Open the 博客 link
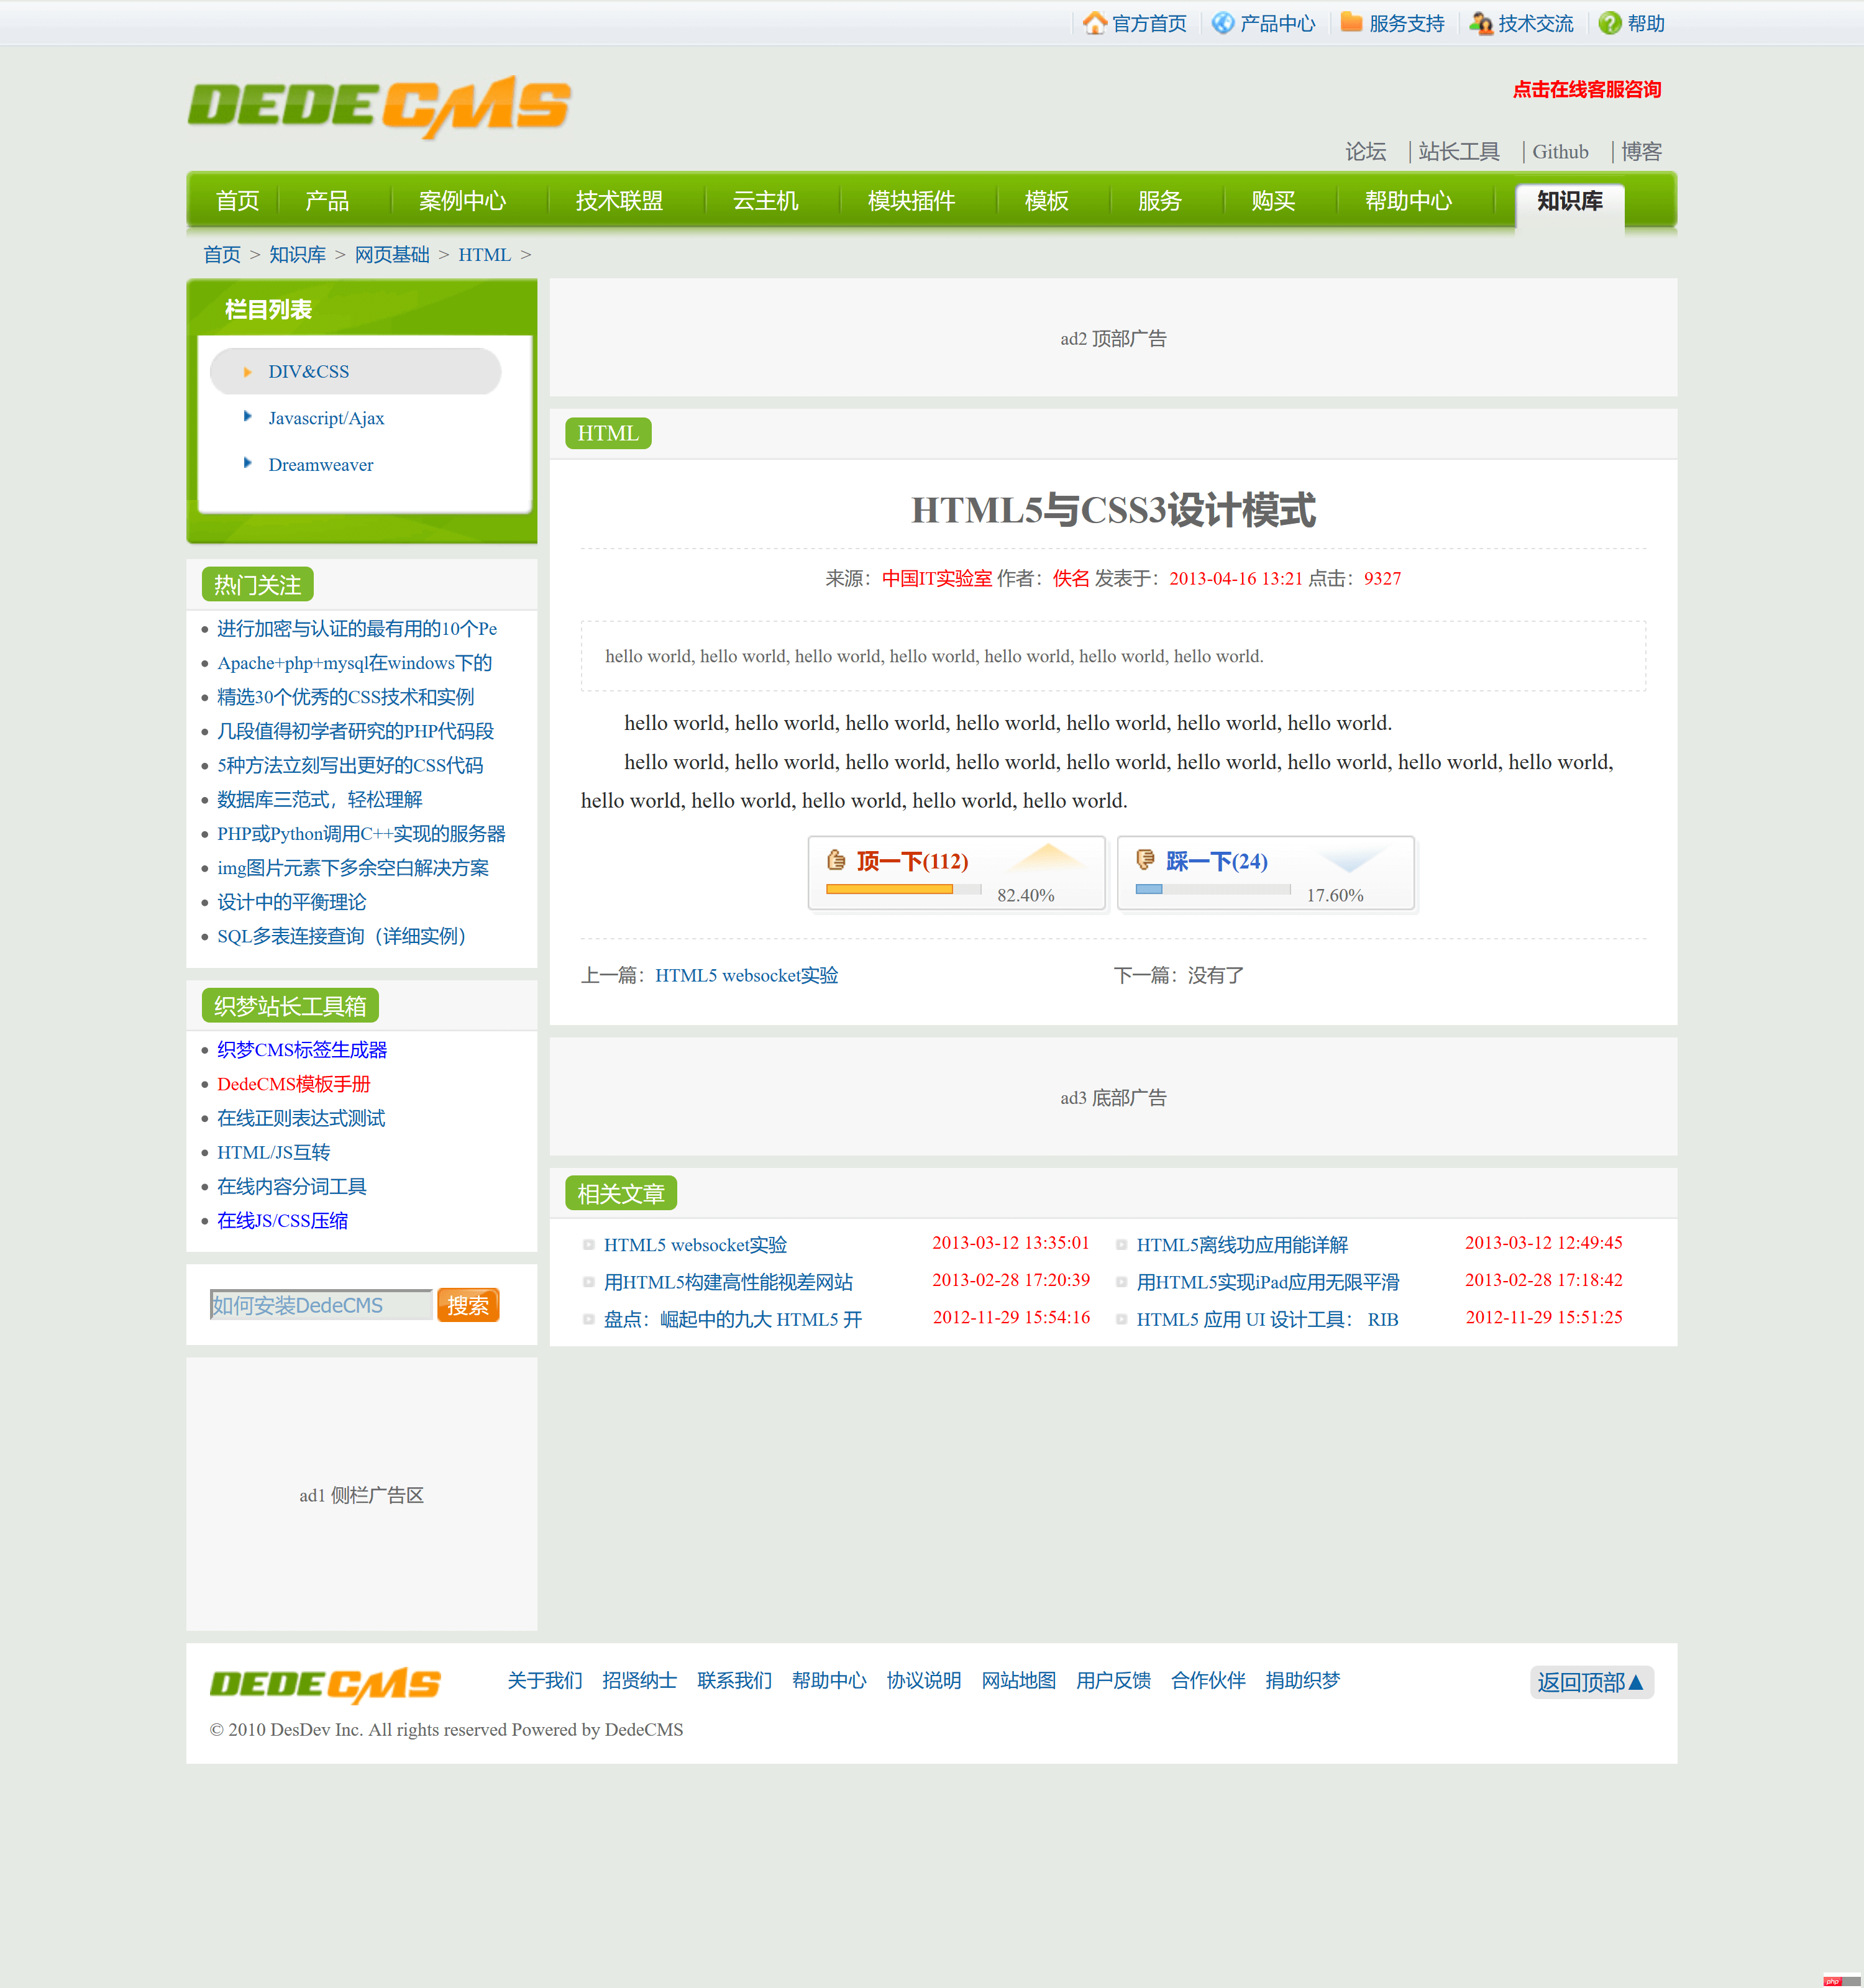This screenshot has height=1988, width=1864. [x=1641, y=151]
